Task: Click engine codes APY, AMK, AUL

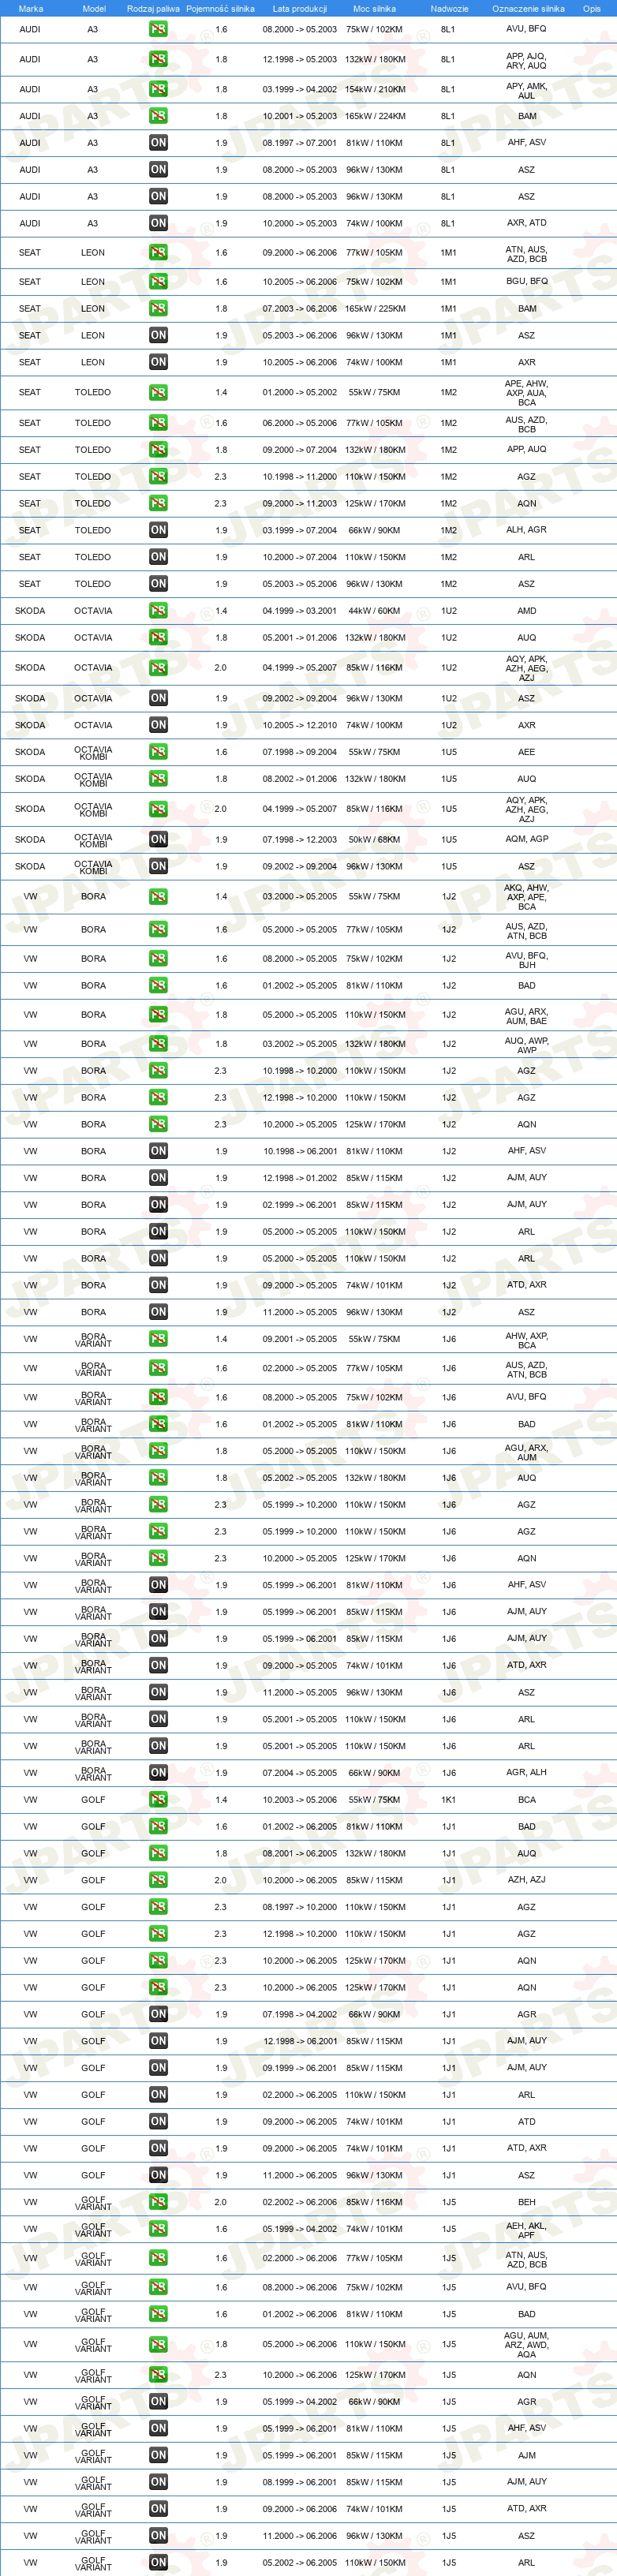Action: 527,91
